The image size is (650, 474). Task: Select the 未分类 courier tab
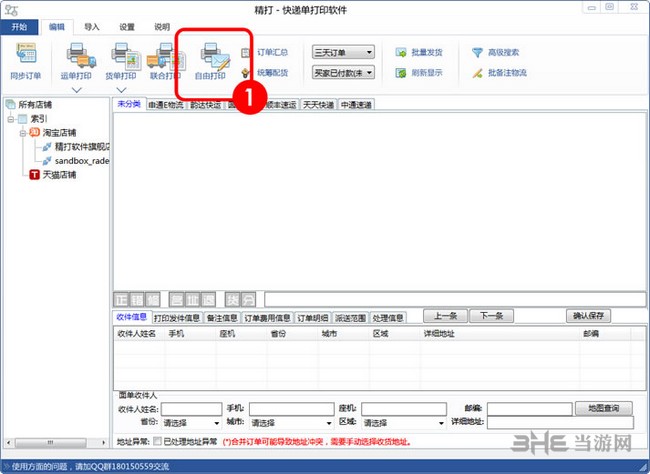coord(129,104)
